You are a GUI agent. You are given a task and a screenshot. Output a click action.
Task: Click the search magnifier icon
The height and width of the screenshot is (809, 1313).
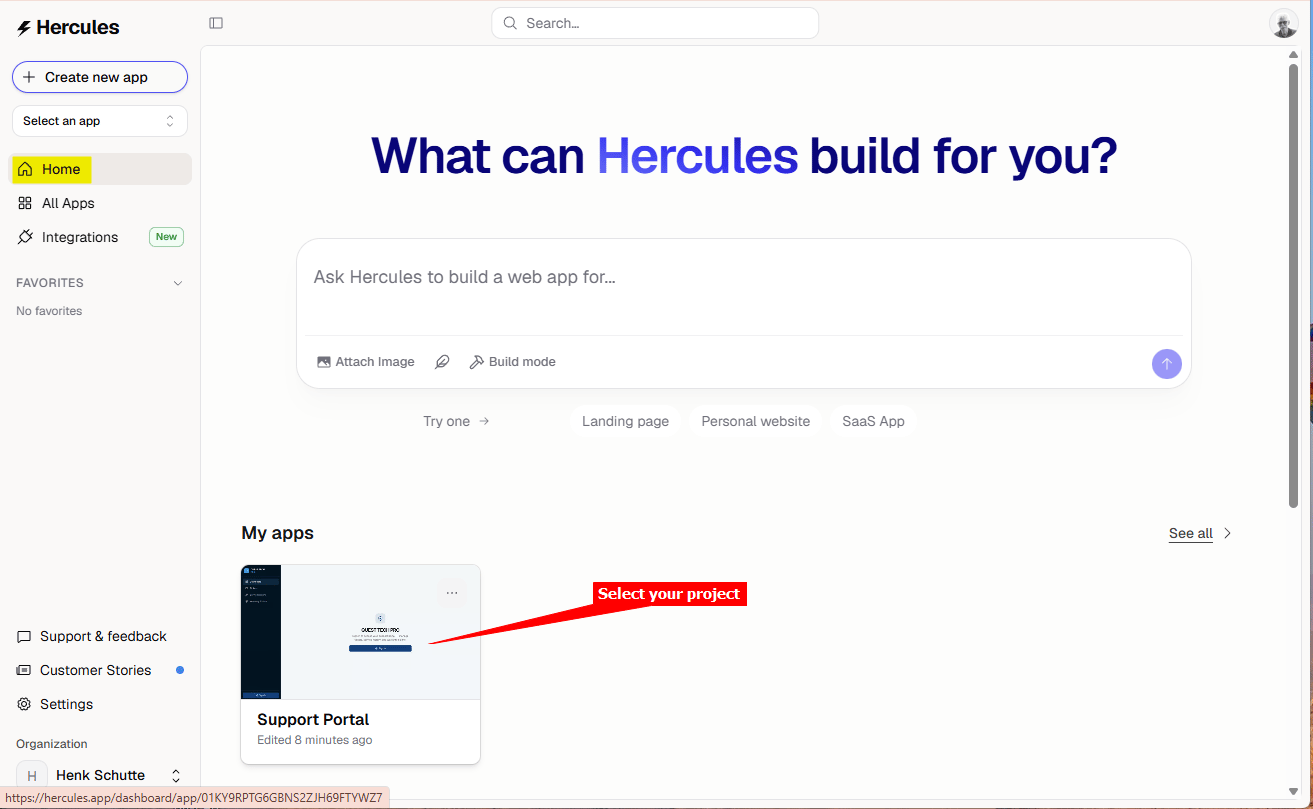pyautogui.click(x=511, y=23)
